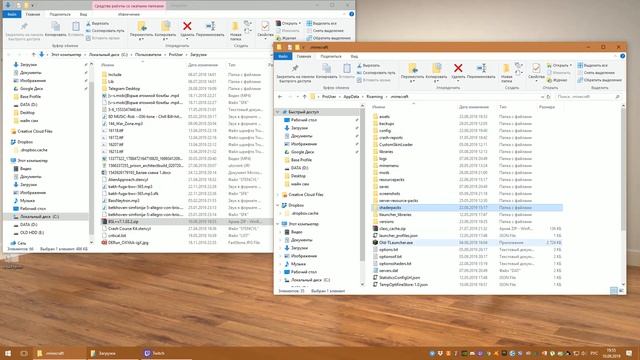
Task: Open Вид tab in Загрузки window
Action: click(x=83, y=14)
